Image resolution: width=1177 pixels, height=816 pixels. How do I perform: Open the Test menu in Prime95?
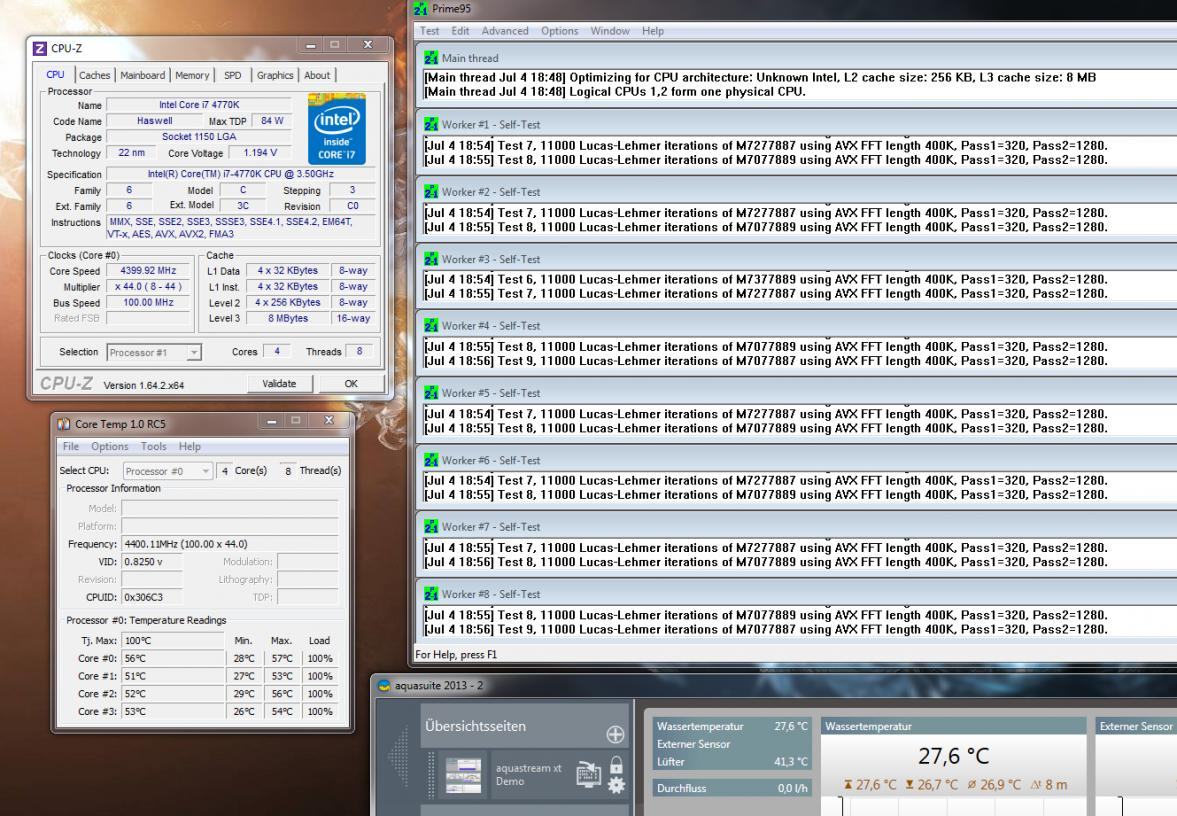coord(429,31)
